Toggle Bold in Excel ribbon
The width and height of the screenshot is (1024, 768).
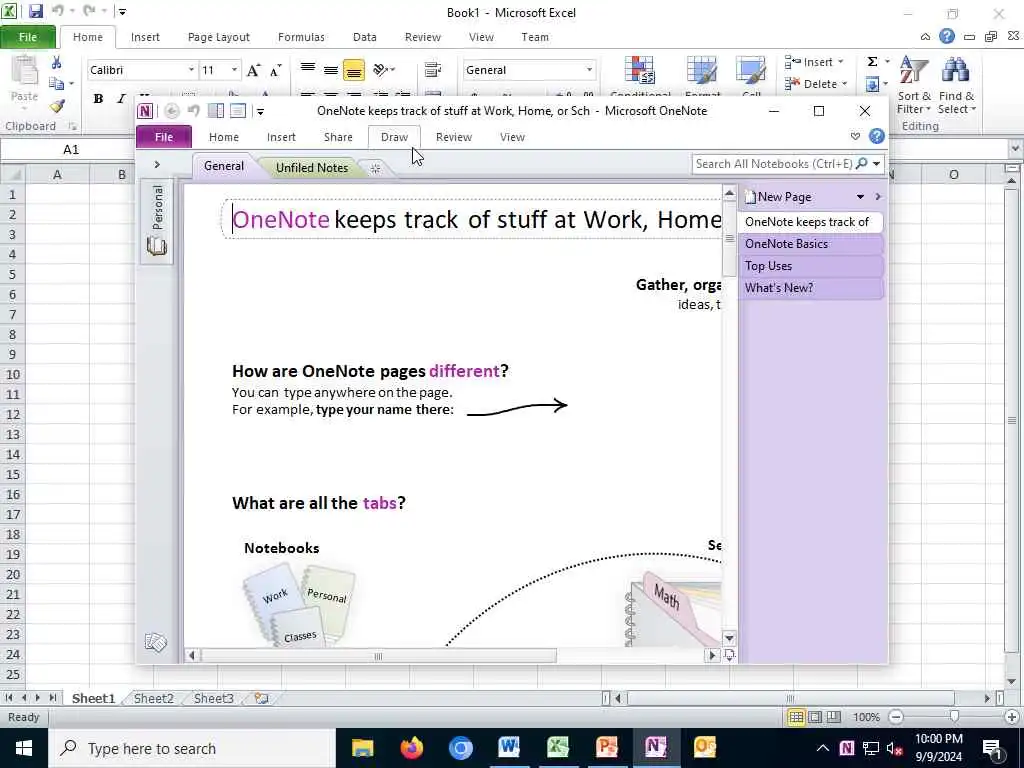pos(98,99)
